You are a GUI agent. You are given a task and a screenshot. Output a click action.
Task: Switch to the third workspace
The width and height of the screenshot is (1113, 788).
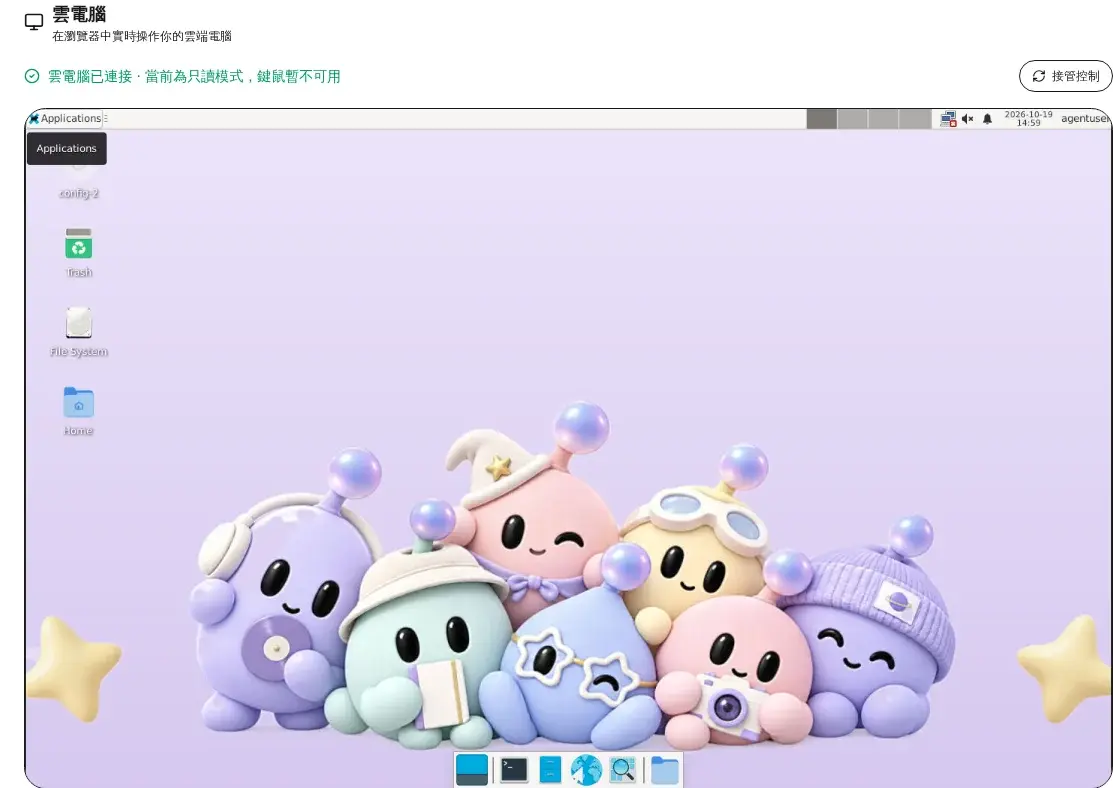(x=884, y=119)
